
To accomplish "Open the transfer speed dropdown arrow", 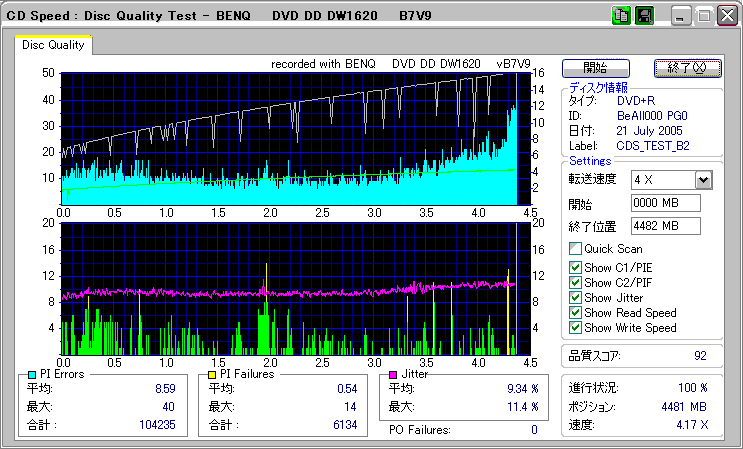I will coord(703,180).
